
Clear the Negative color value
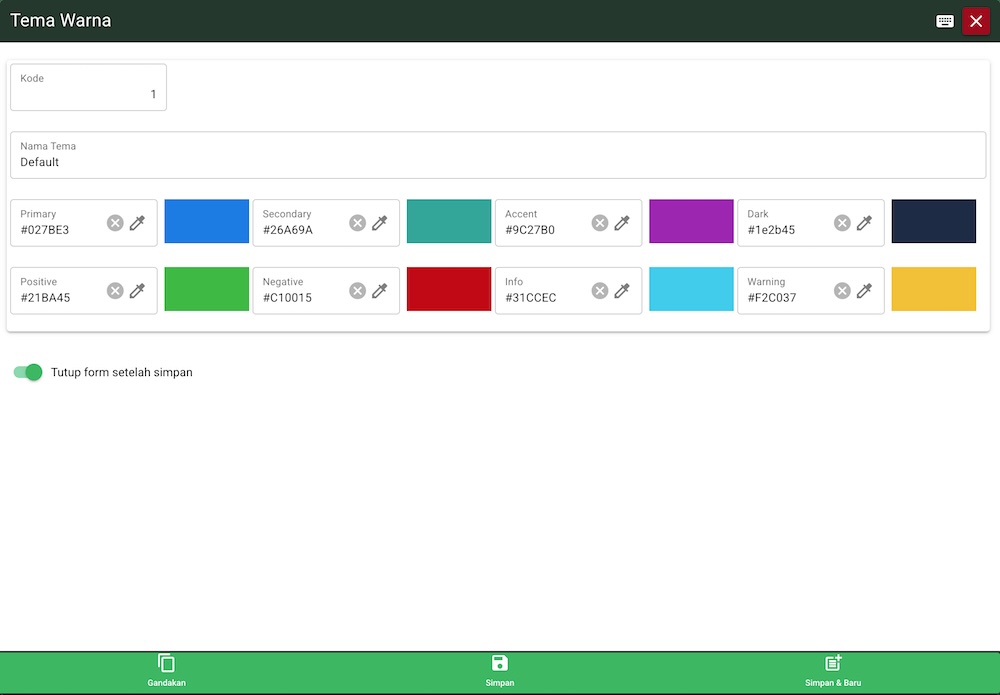point(357,290)
